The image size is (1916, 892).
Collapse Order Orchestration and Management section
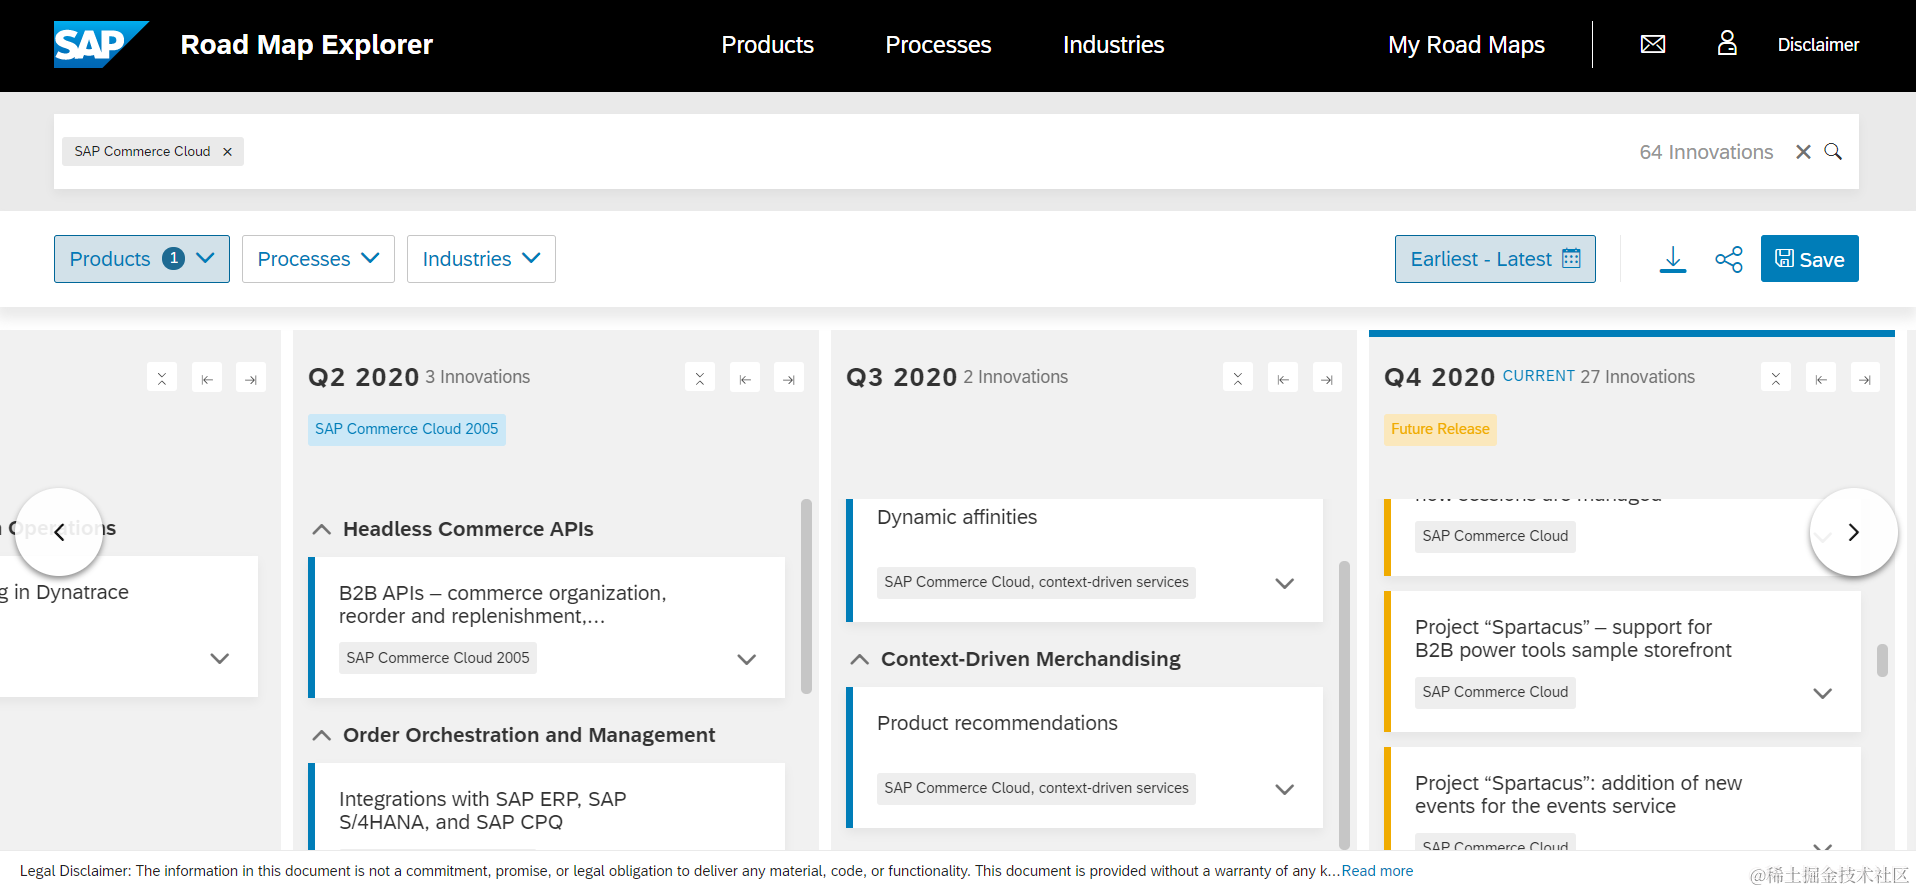click(322, 735)
